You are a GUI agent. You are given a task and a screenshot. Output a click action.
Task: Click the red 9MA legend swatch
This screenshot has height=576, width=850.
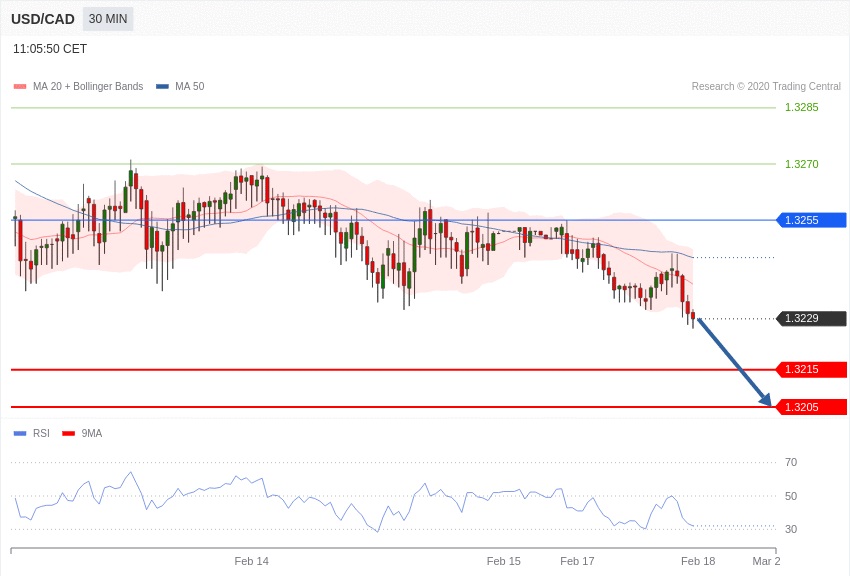point(68,433)
